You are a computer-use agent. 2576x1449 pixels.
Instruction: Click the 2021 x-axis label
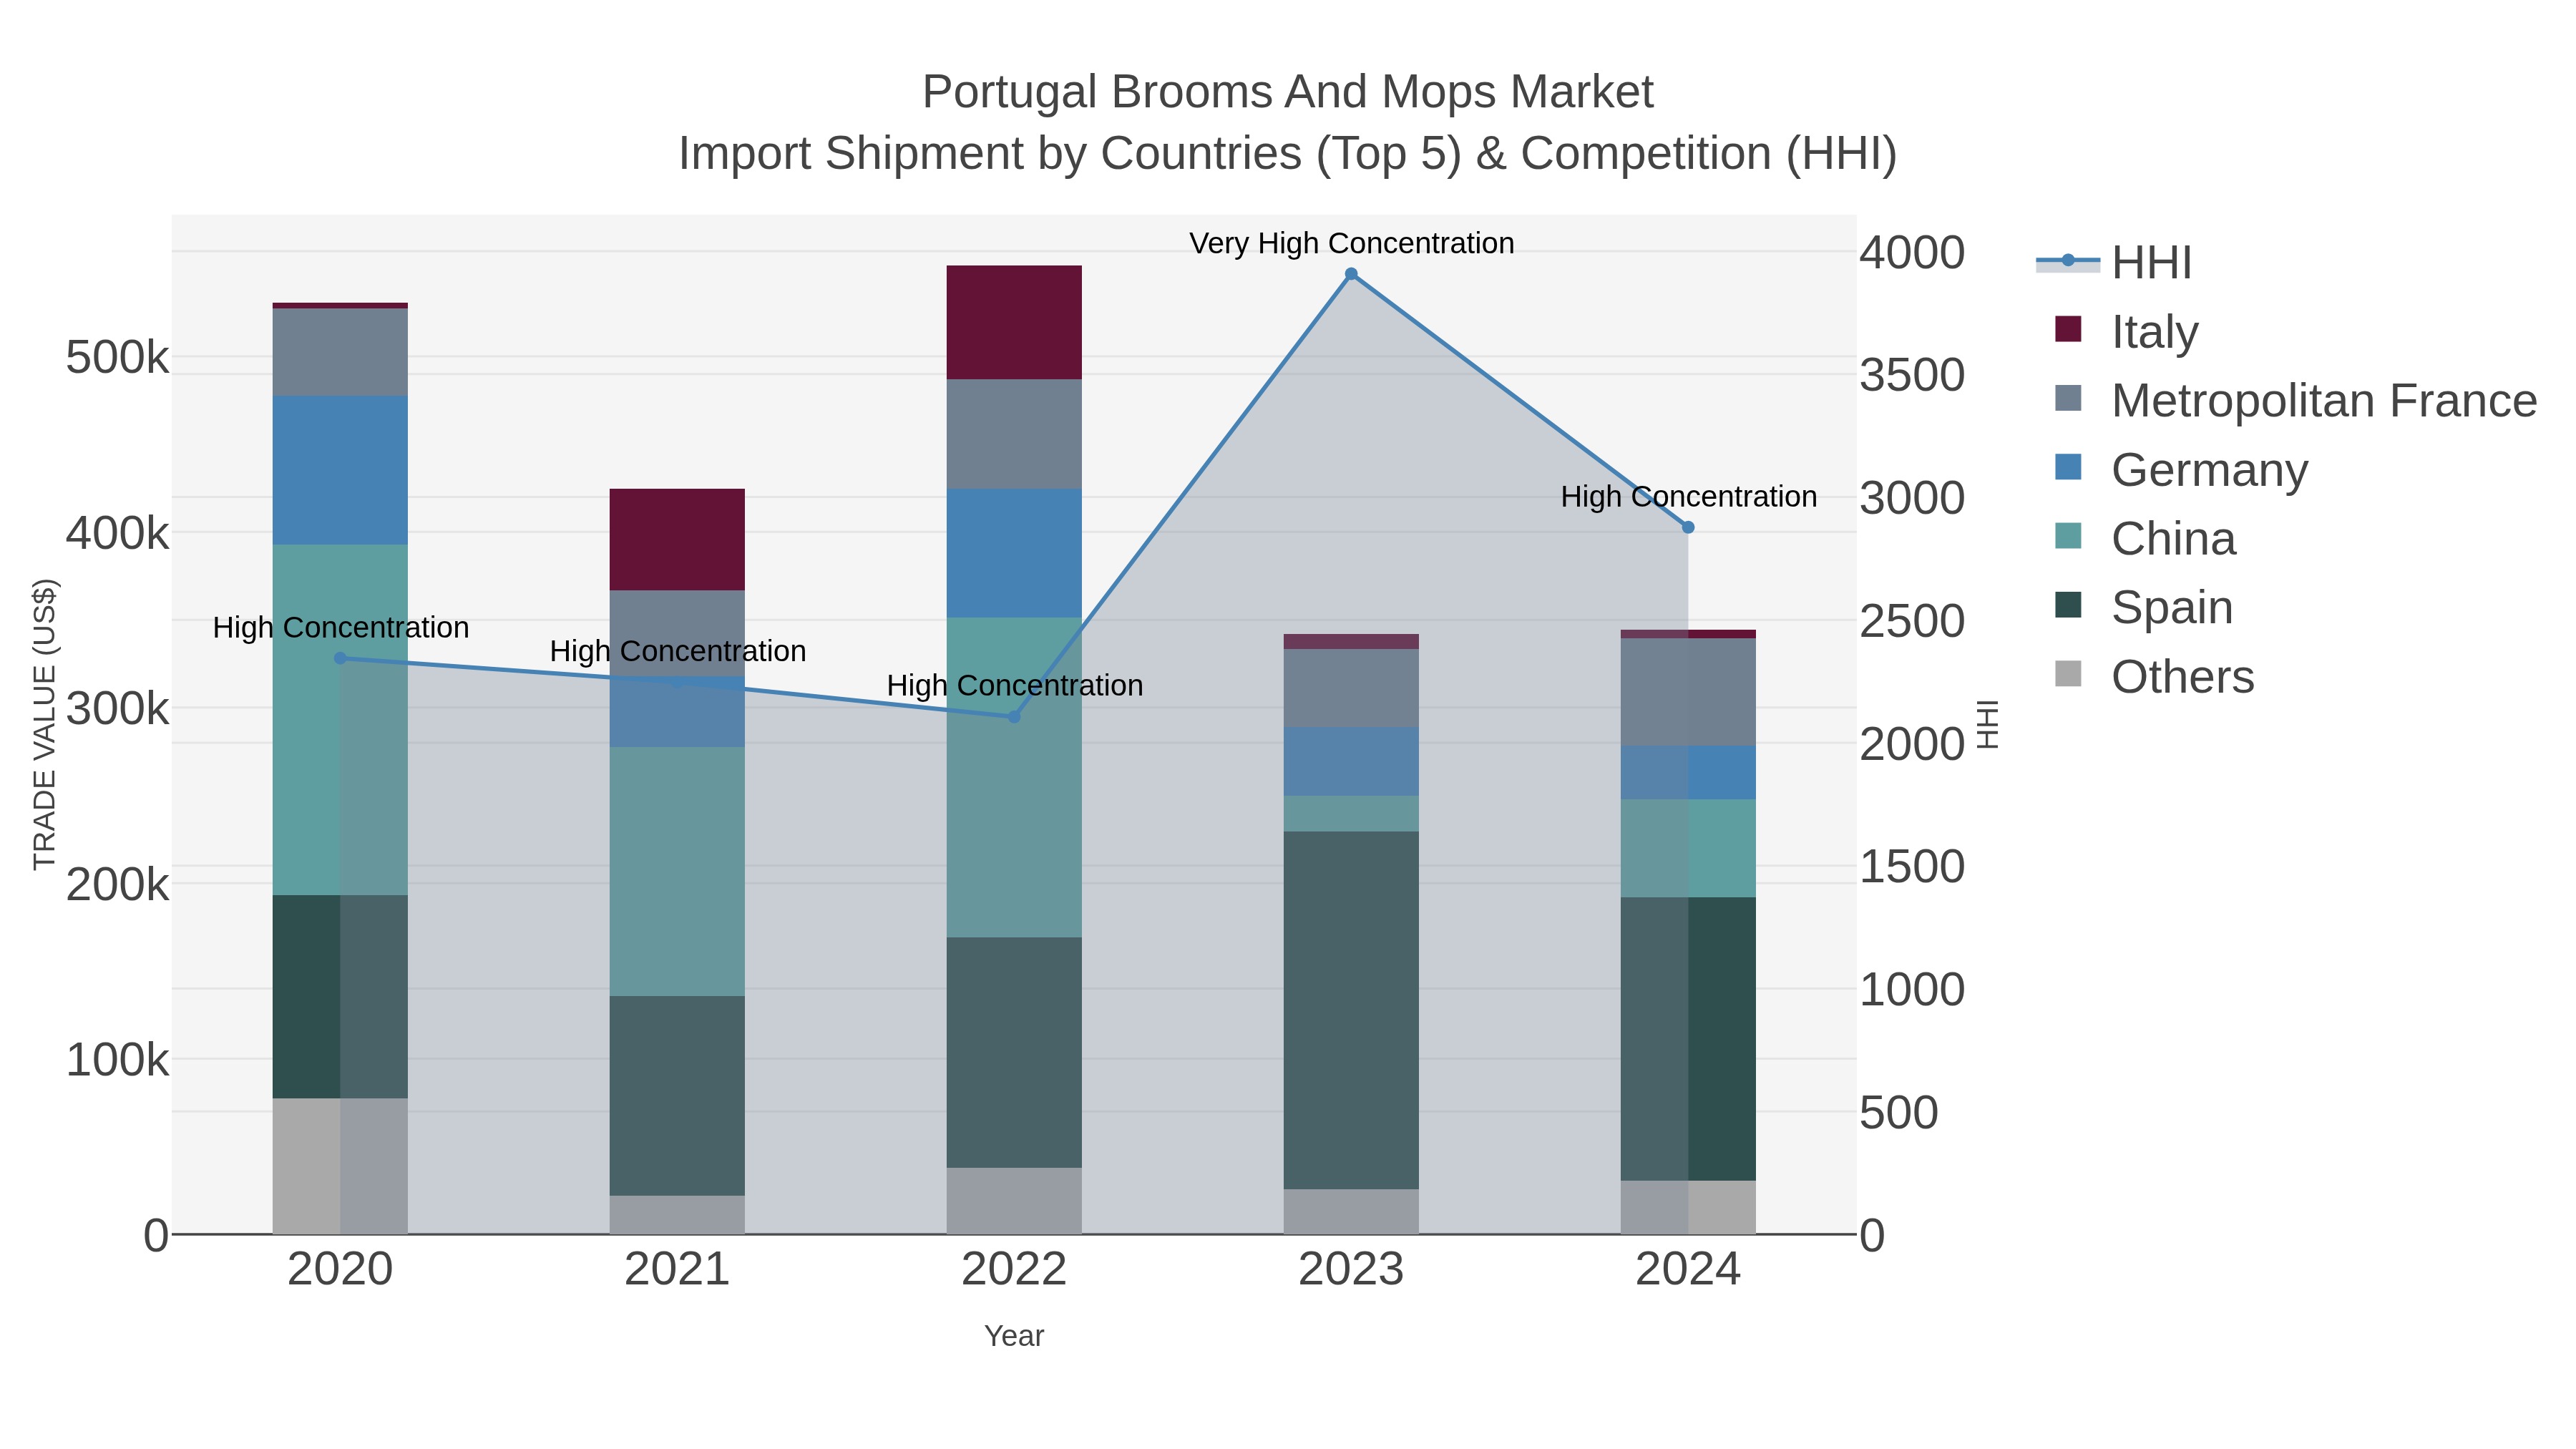pos(677,1269)
